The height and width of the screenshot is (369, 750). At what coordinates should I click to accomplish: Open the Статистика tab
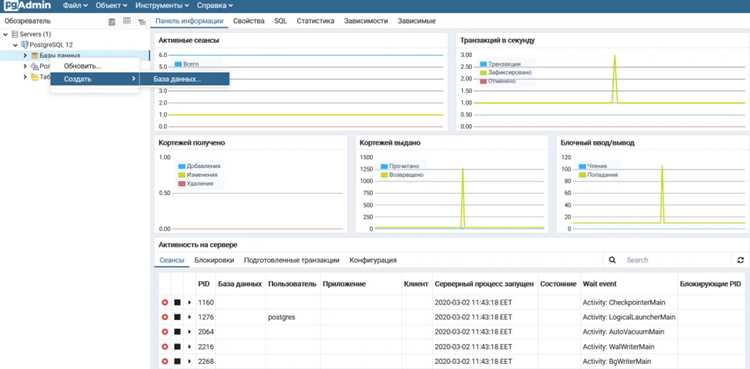pyautogui.click(x=315, y=21)
